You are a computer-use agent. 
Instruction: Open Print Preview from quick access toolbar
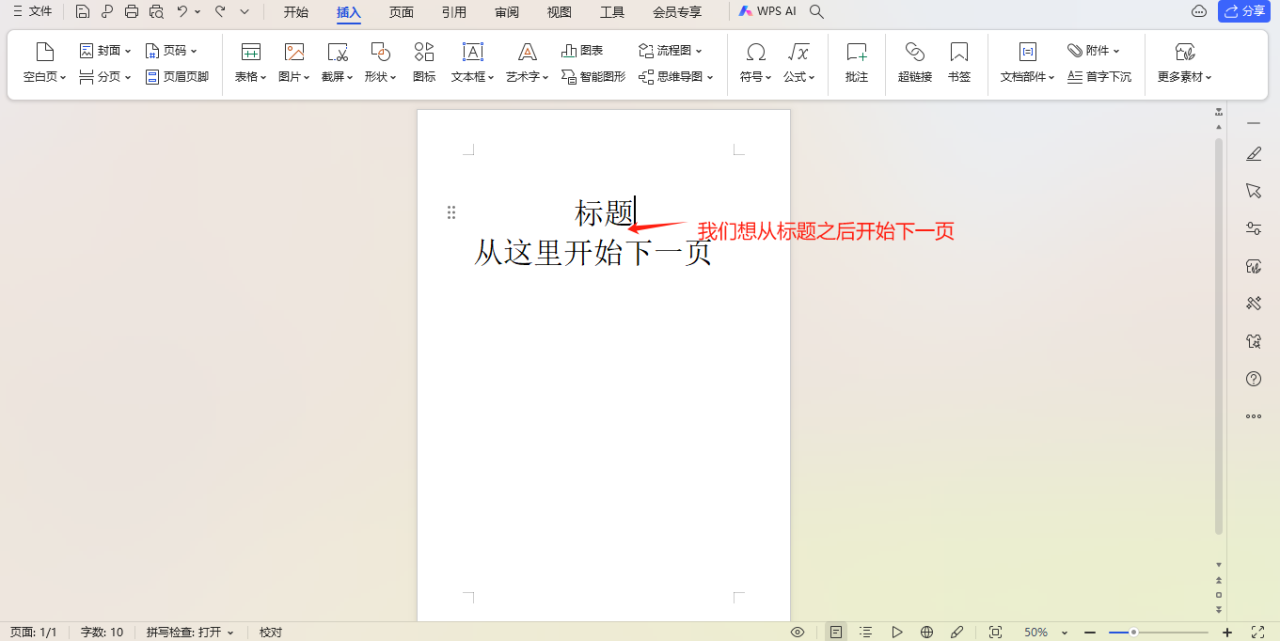point(156,12)
